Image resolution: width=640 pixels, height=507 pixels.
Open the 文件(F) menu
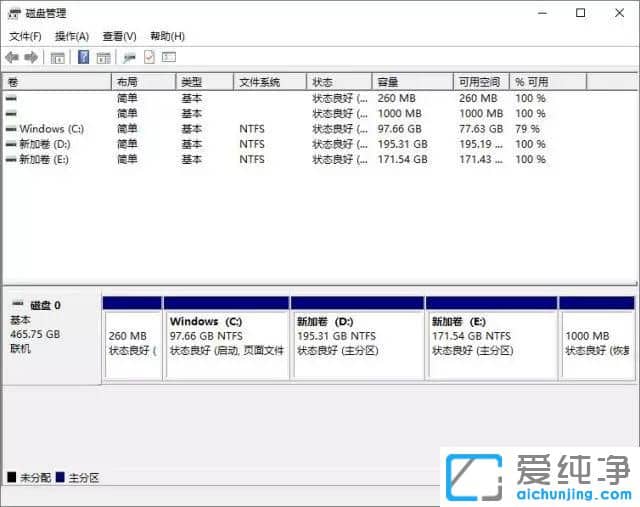point(25,36)
